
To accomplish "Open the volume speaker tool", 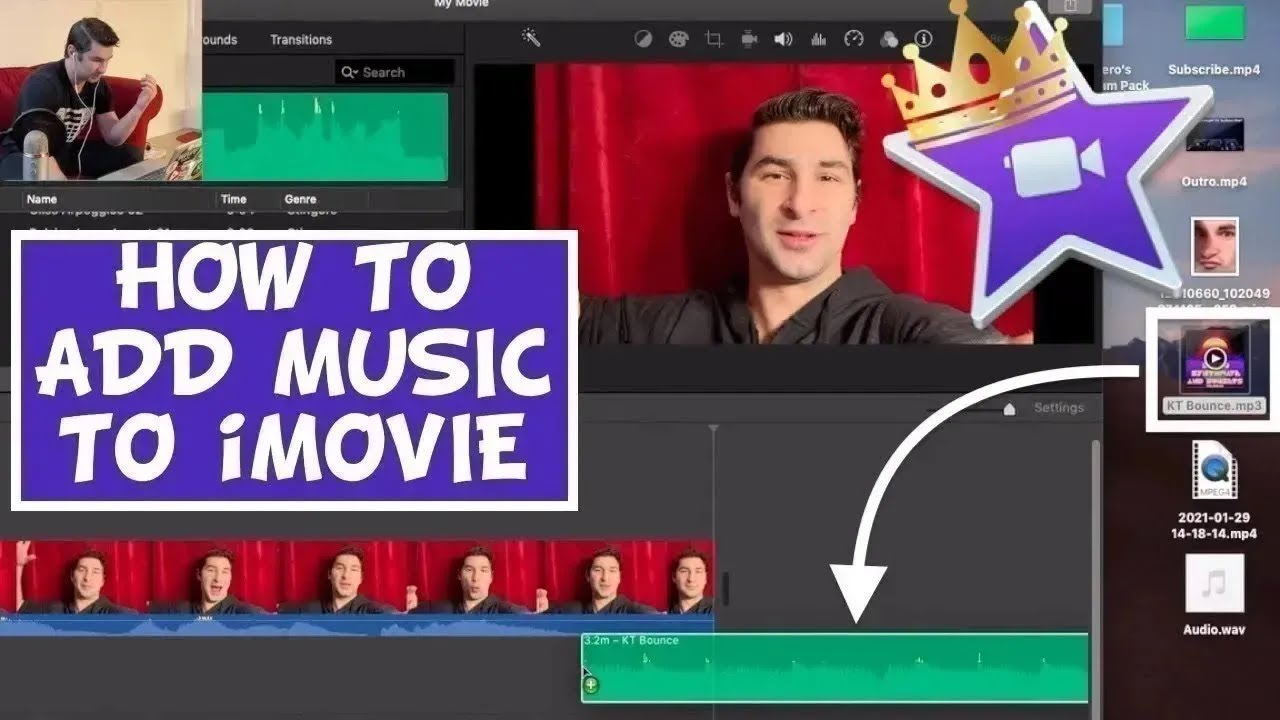I will point(783,39).
